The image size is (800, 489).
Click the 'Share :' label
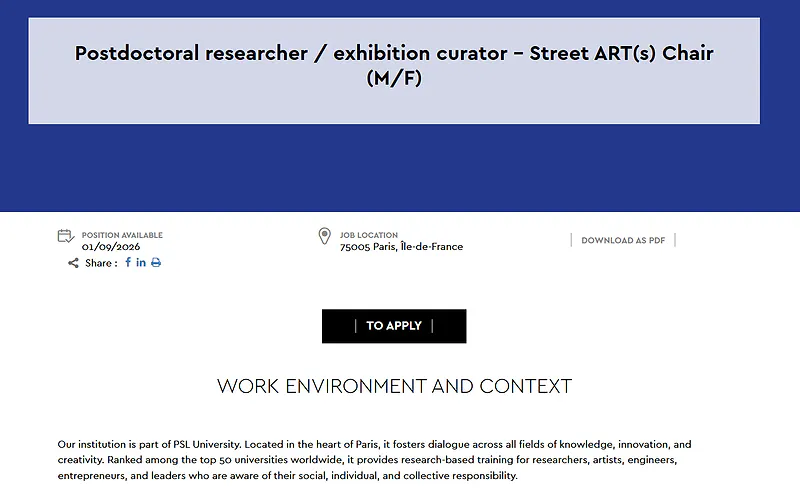tap(101, 263)
